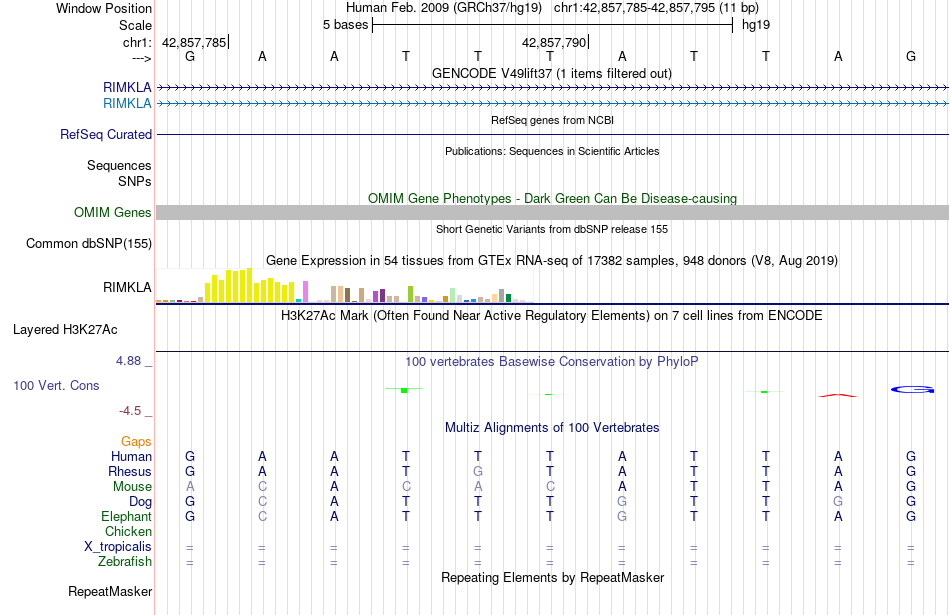Click the GENCODE V49lift37 track title
The width and height of the screenshot is (950, 615).
pyautogui.click(x=552, y=73)
